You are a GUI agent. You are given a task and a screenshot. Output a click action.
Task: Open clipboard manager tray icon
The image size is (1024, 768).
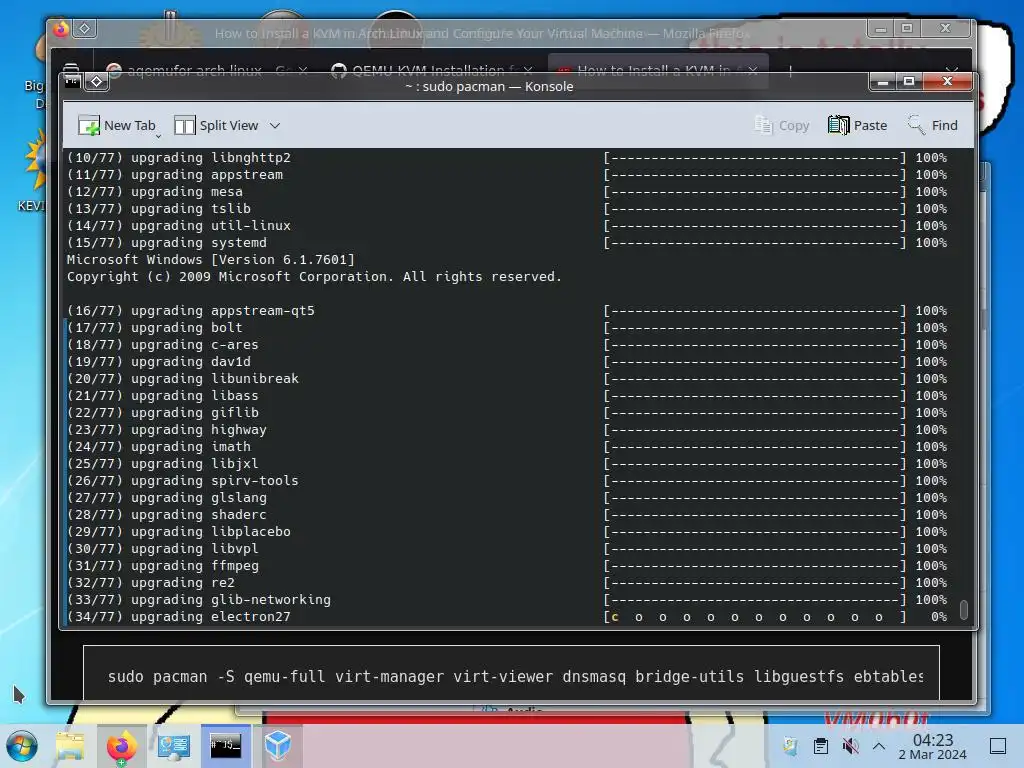coord(821,746)
